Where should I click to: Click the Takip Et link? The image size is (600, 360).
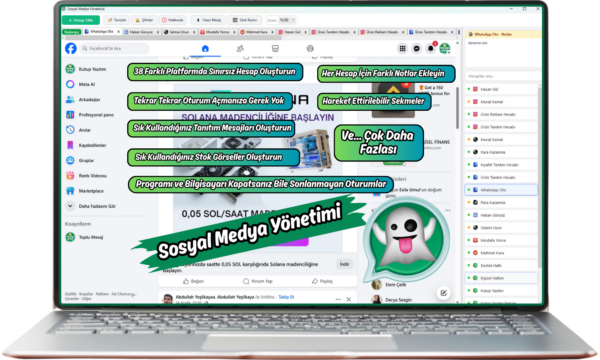(x=286, y=297)
